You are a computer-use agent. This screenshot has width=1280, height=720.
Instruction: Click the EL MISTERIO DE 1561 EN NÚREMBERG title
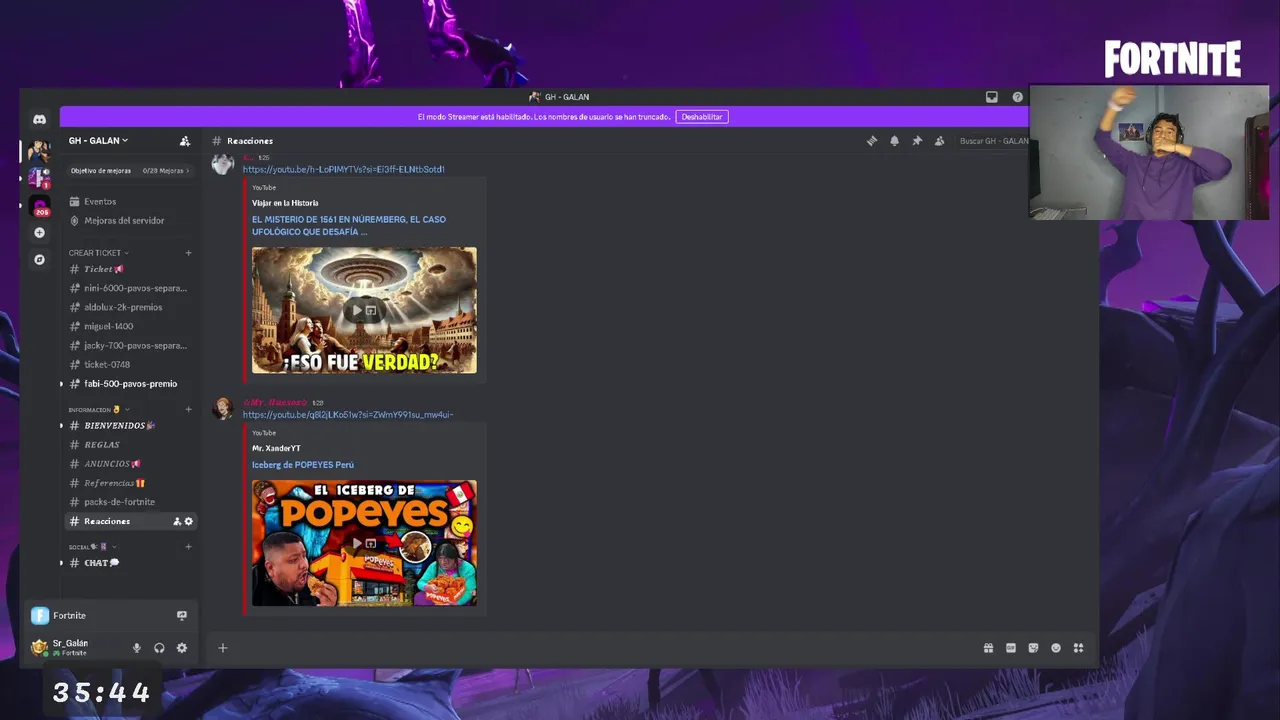click(349, 225)
